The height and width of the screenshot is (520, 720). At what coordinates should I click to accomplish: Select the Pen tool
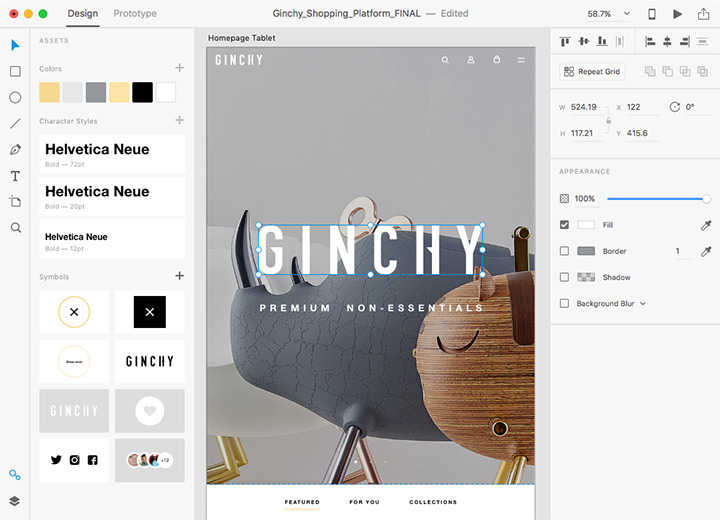pos(15,150)
